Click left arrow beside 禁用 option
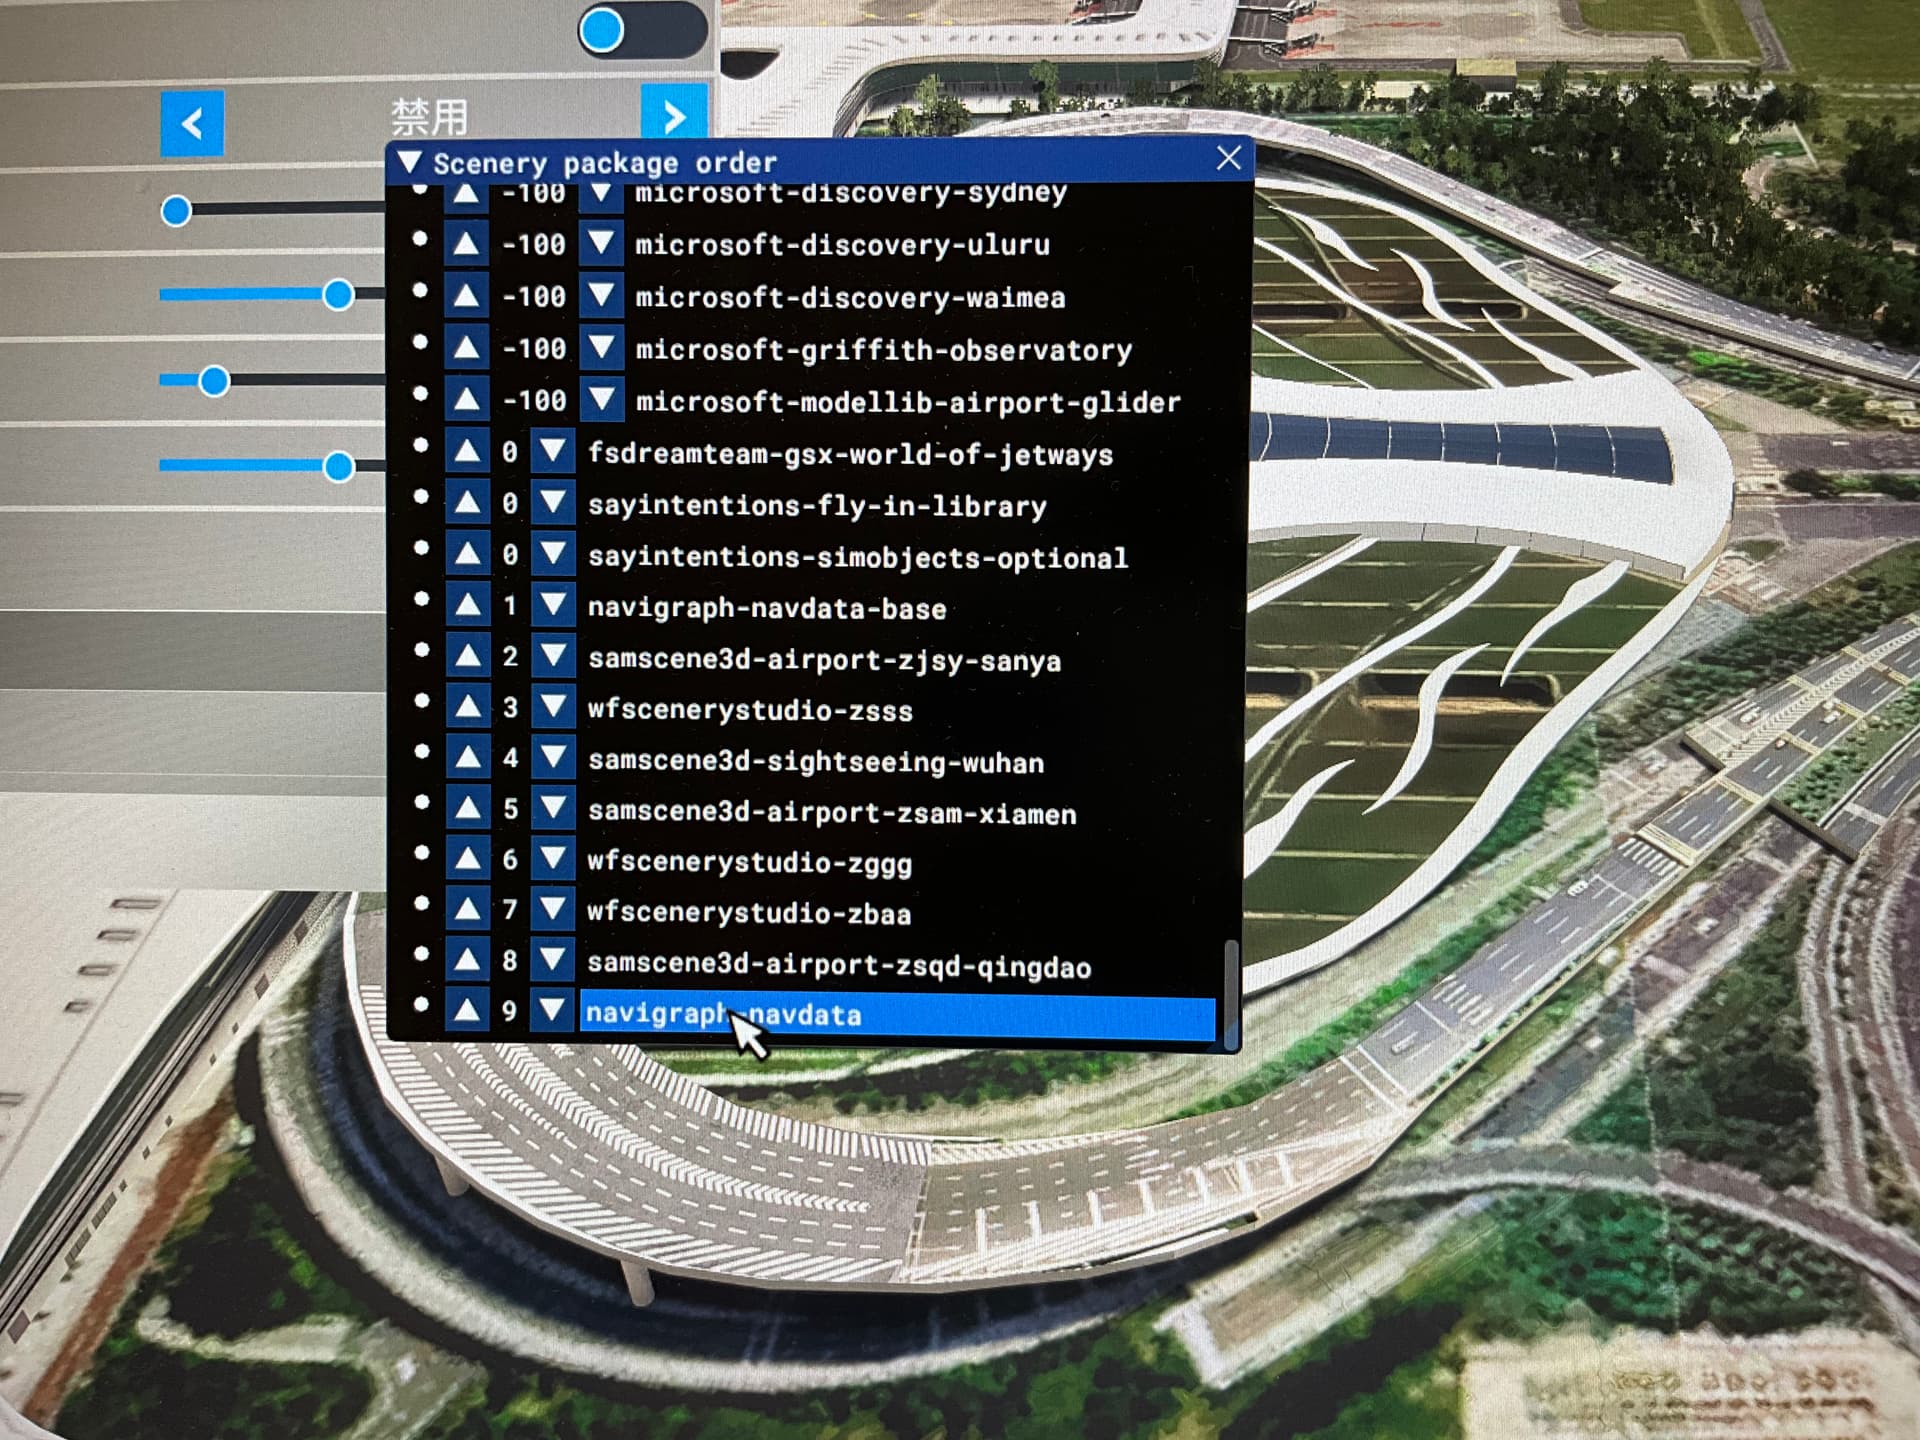Image resolution: width=1920 pixels, height=1440 pixels. (192, 123)
